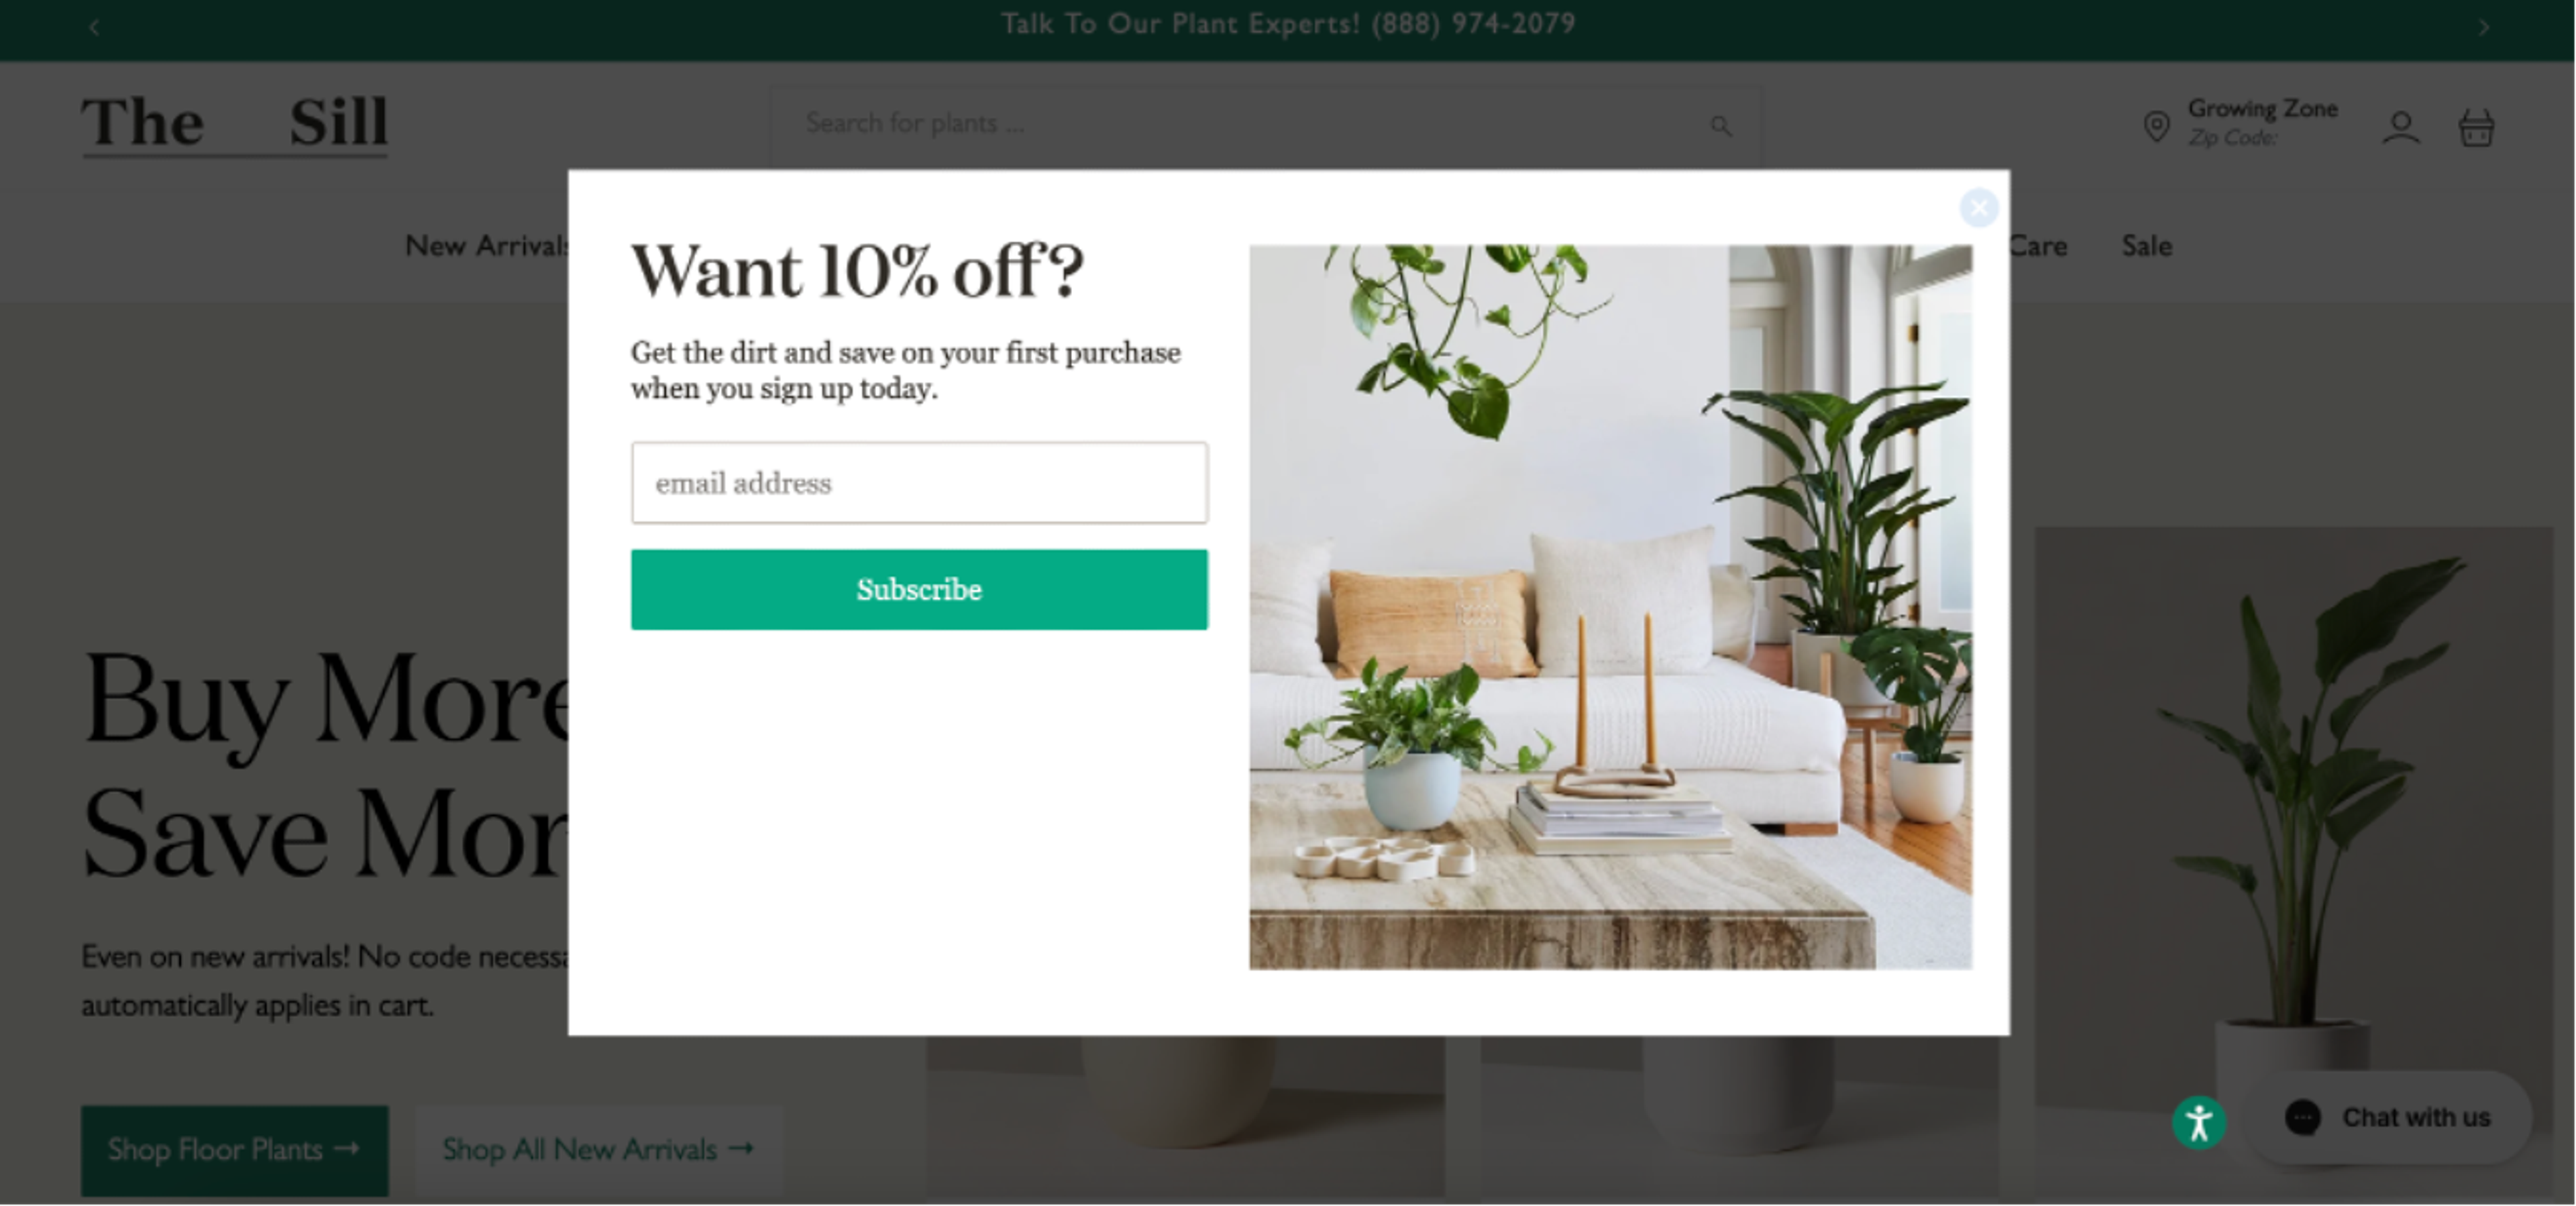Screen dimensions: 2576x1206
Task: Click the chat bubble icon
Action: (x=2302, y=1117)
